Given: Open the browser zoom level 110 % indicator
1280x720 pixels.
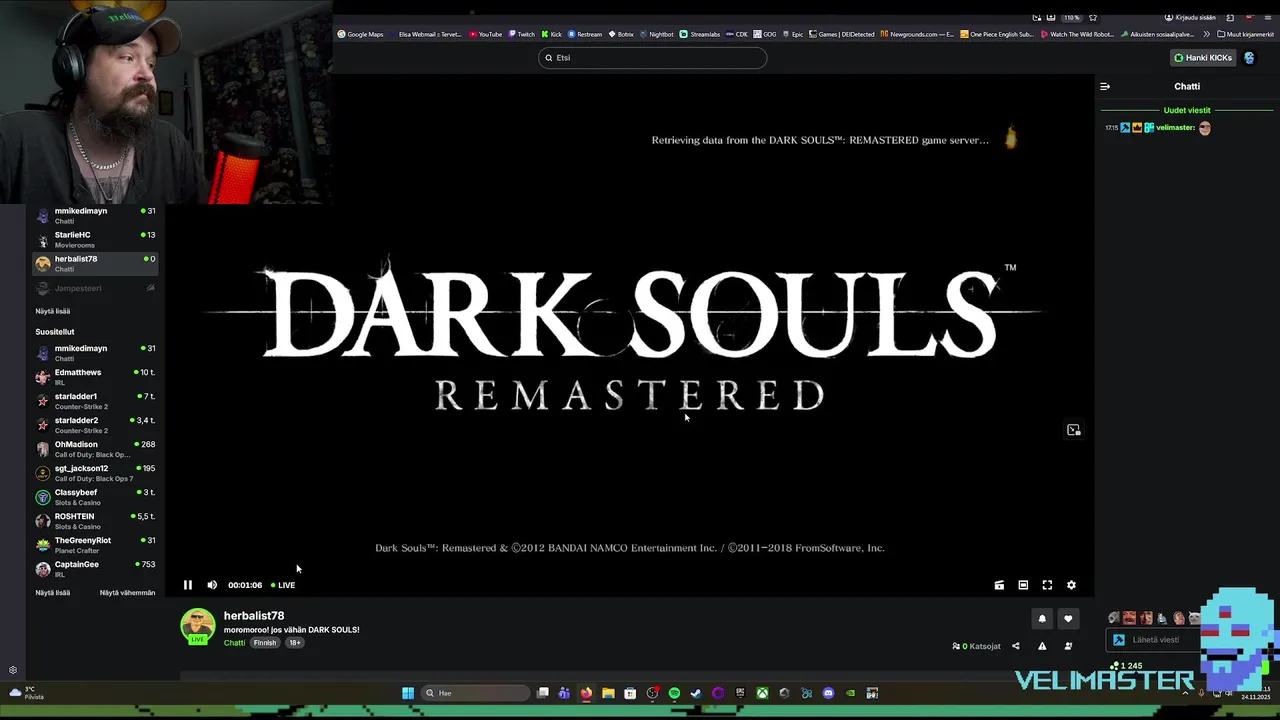Looking at the screenshot, I should pos(1072,17).
